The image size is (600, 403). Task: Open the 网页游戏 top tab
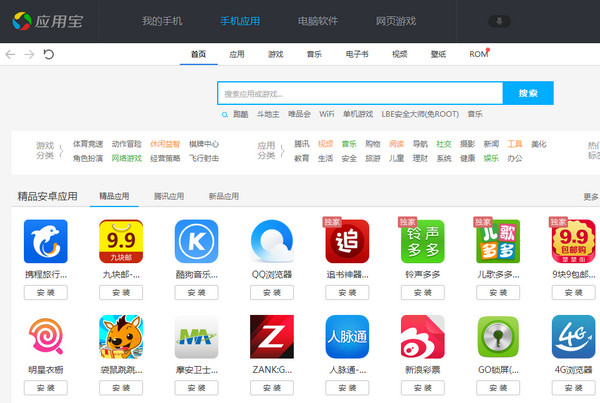pos(396,21)
